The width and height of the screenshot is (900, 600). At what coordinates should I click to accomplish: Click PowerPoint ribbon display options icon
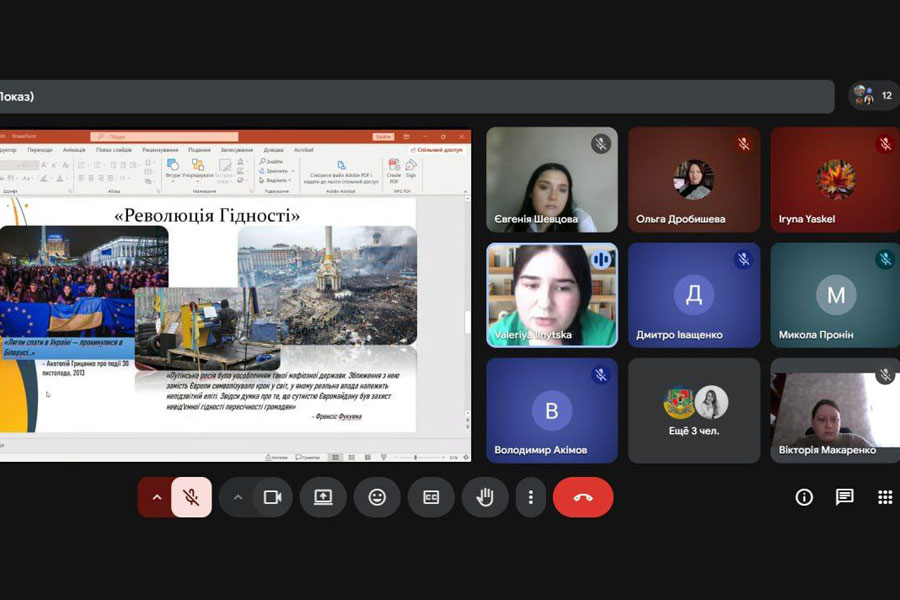[x=406, y=137]
